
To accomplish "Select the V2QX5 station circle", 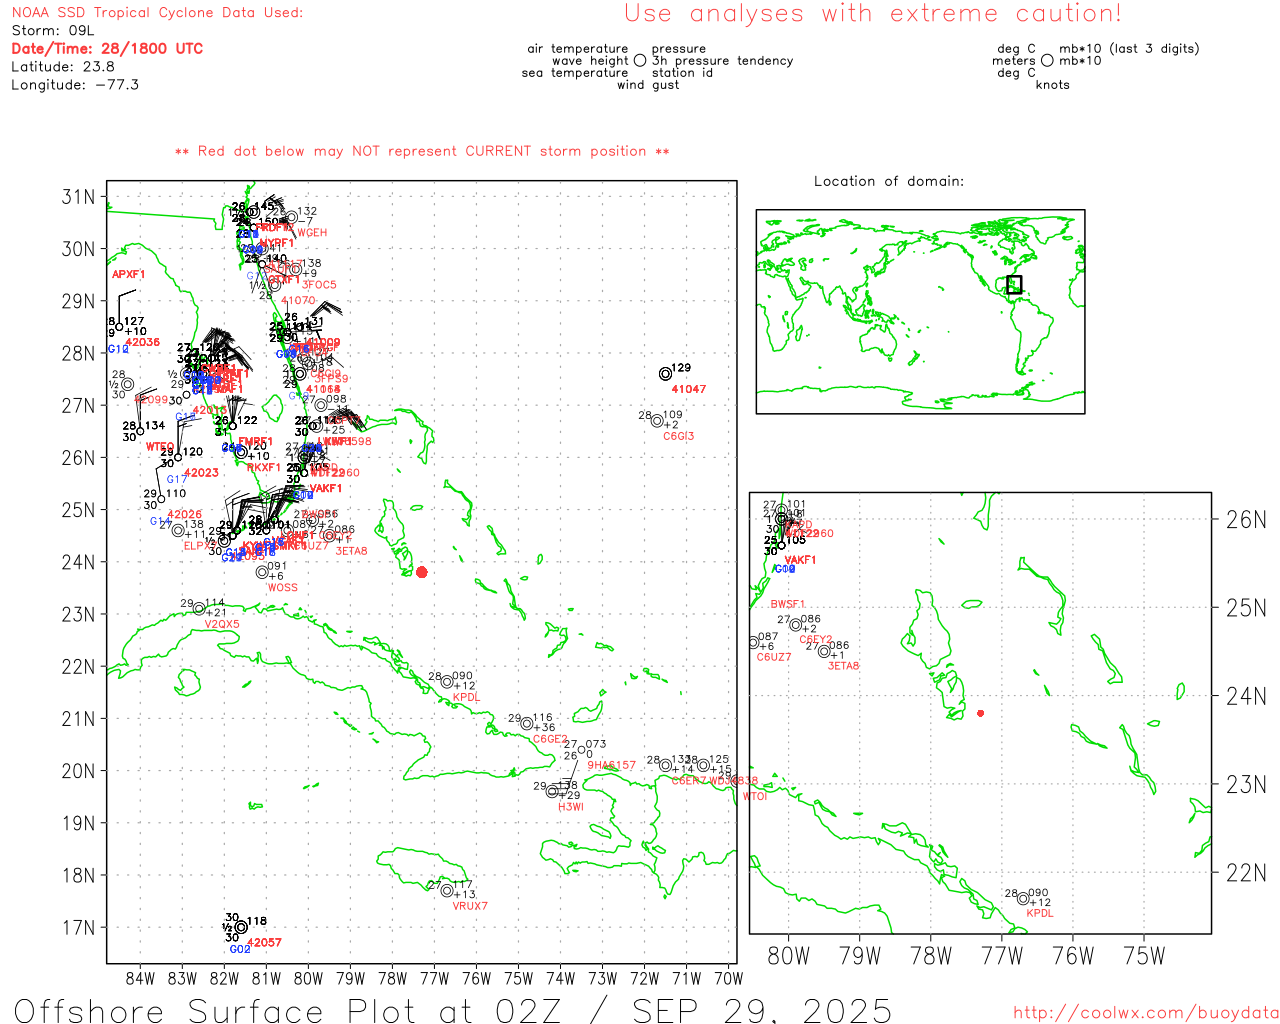I will (199, 609).
